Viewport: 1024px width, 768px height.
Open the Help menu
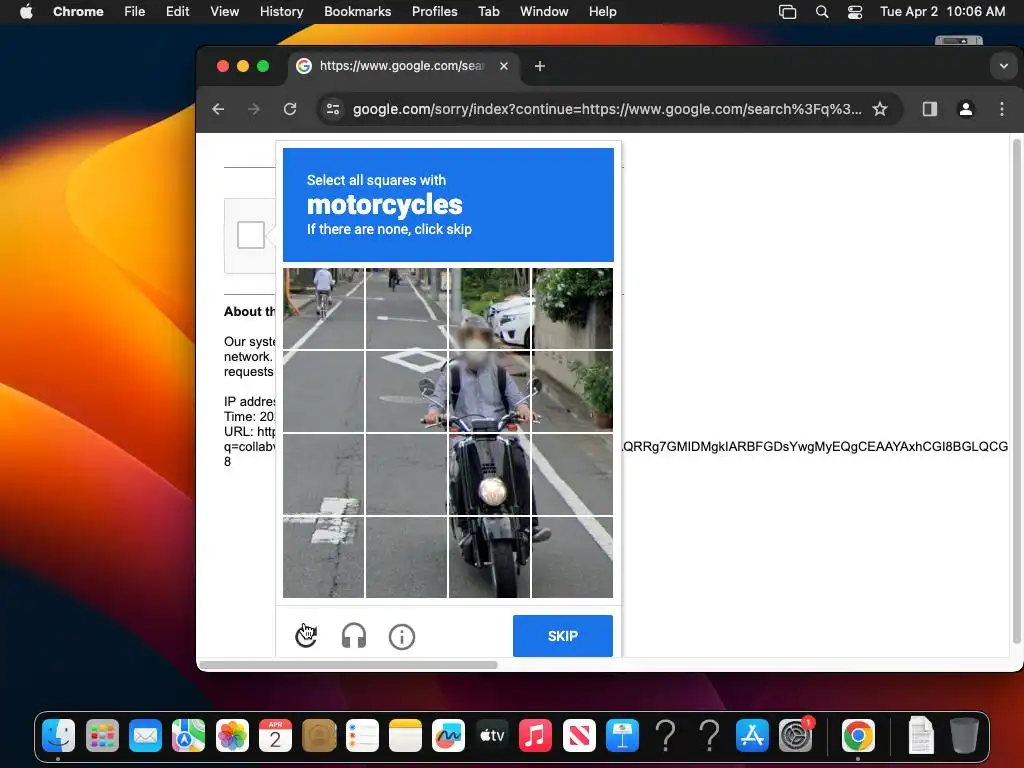pos(602,11)
